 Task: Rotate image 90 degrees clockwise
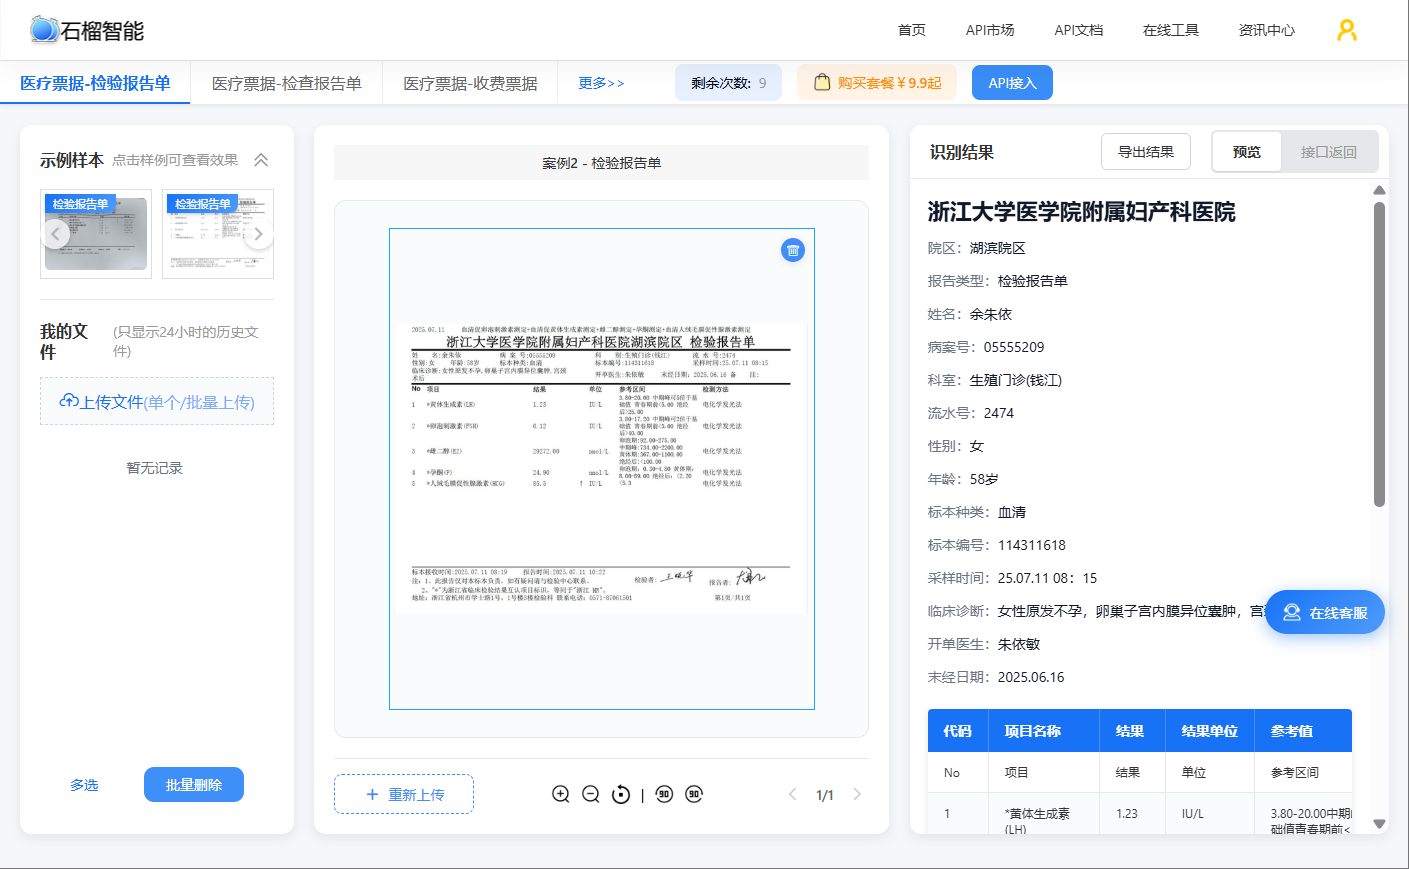(x=694, y=794)
